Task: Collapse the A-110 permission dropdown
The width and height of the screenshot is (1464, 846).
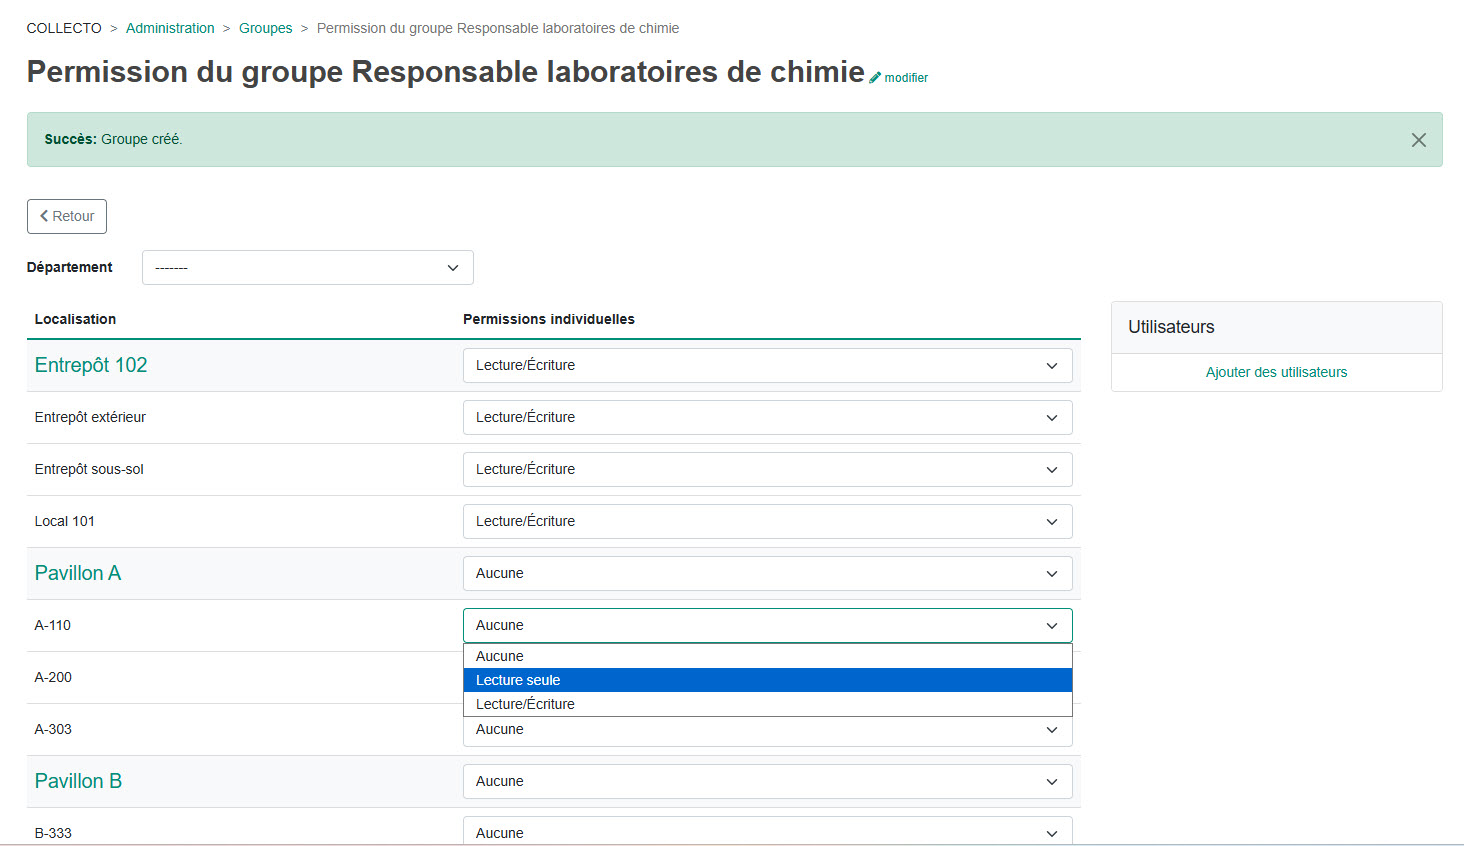Action: tap(767, 626)
